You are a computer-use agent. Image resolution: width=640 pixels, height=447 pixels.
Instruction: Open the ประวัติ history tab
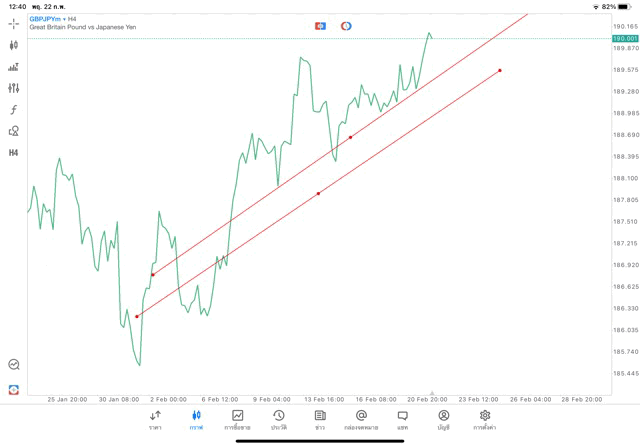click(x=279, y=419)
